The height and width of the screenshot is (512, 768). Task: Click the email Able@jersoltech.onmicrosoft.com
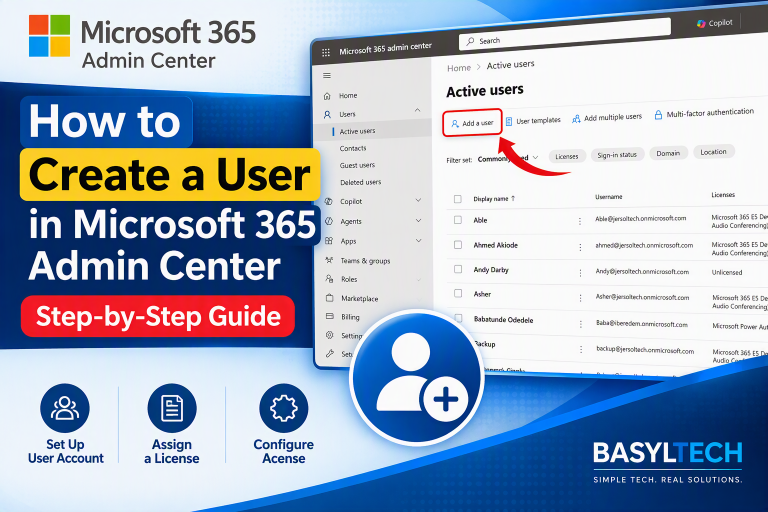[640, 219]
